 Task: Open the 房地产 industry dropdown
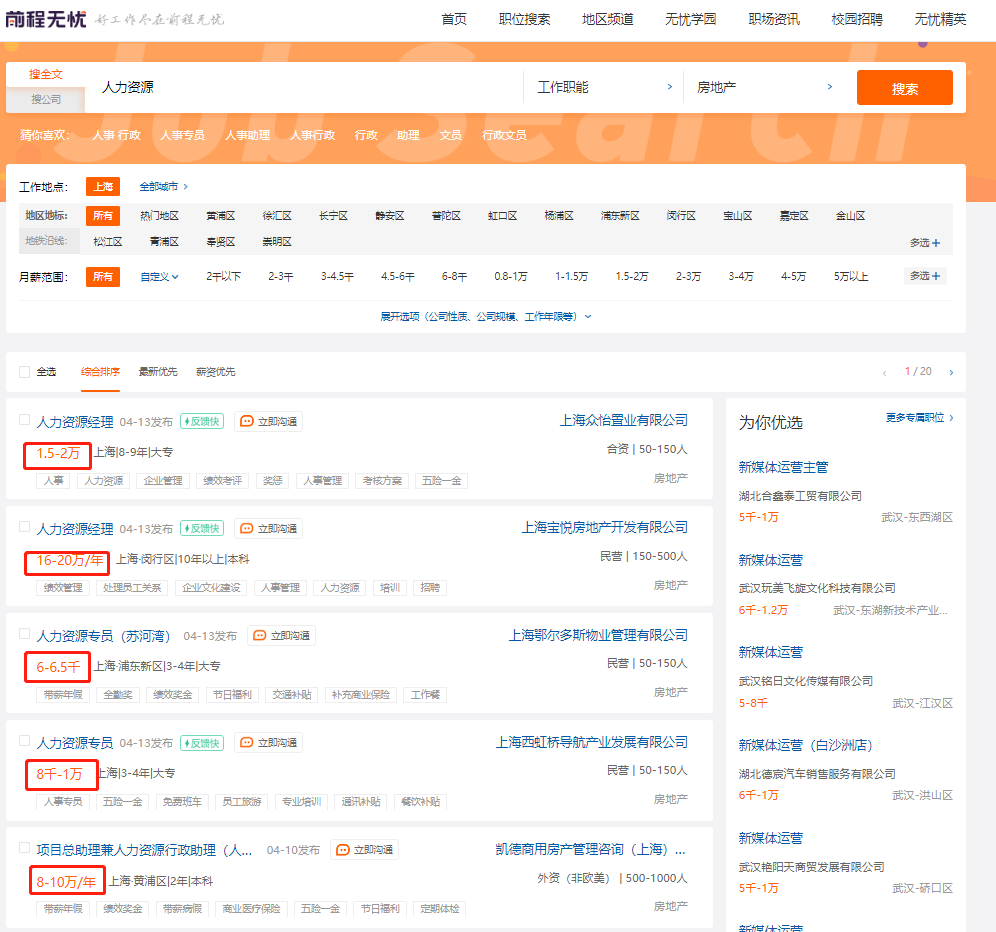point(765,87)
